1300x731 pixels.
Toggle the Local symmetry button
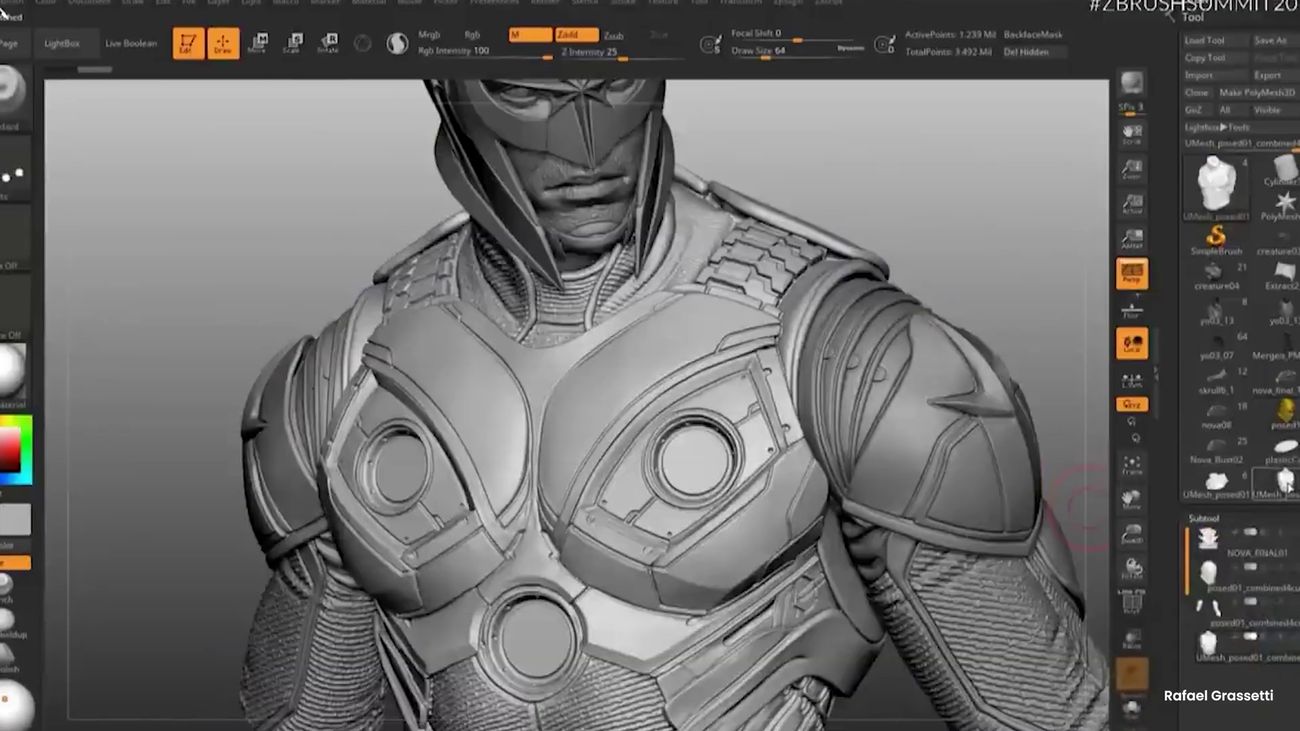coord(1132,344)
